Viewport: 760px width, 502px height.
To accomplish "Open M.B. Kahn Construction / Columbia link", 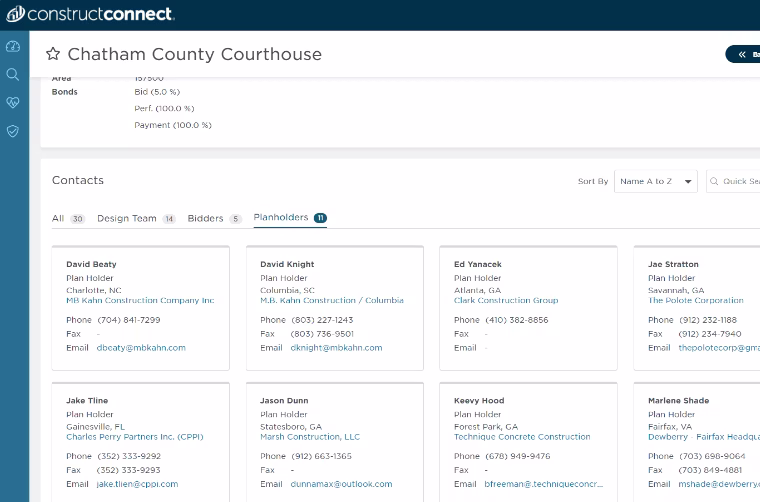I will (332, 300).
